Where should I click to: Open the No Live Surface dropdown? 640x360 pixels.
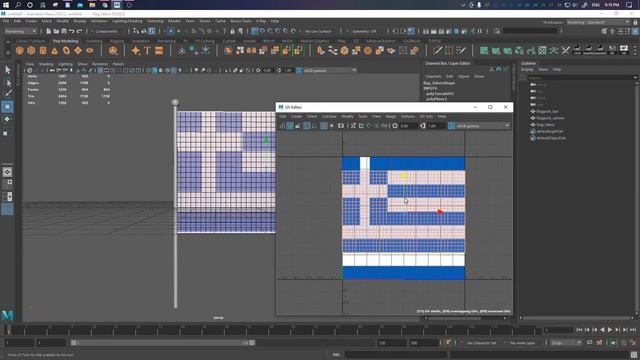[318, 31]
